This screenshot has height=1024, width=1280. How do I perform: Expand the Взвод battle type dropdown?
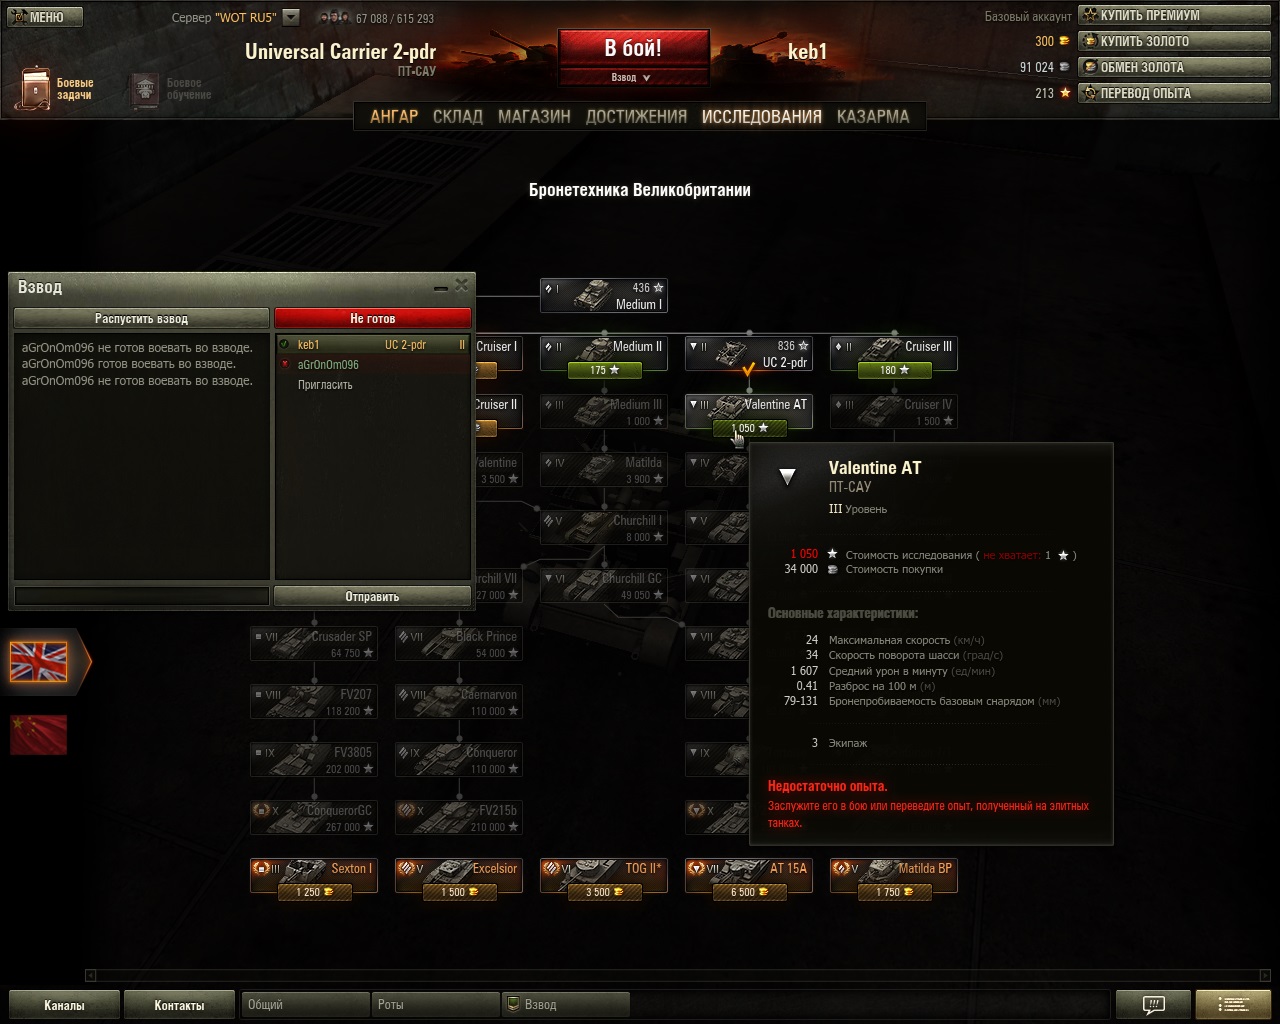[x=633, y=77]
